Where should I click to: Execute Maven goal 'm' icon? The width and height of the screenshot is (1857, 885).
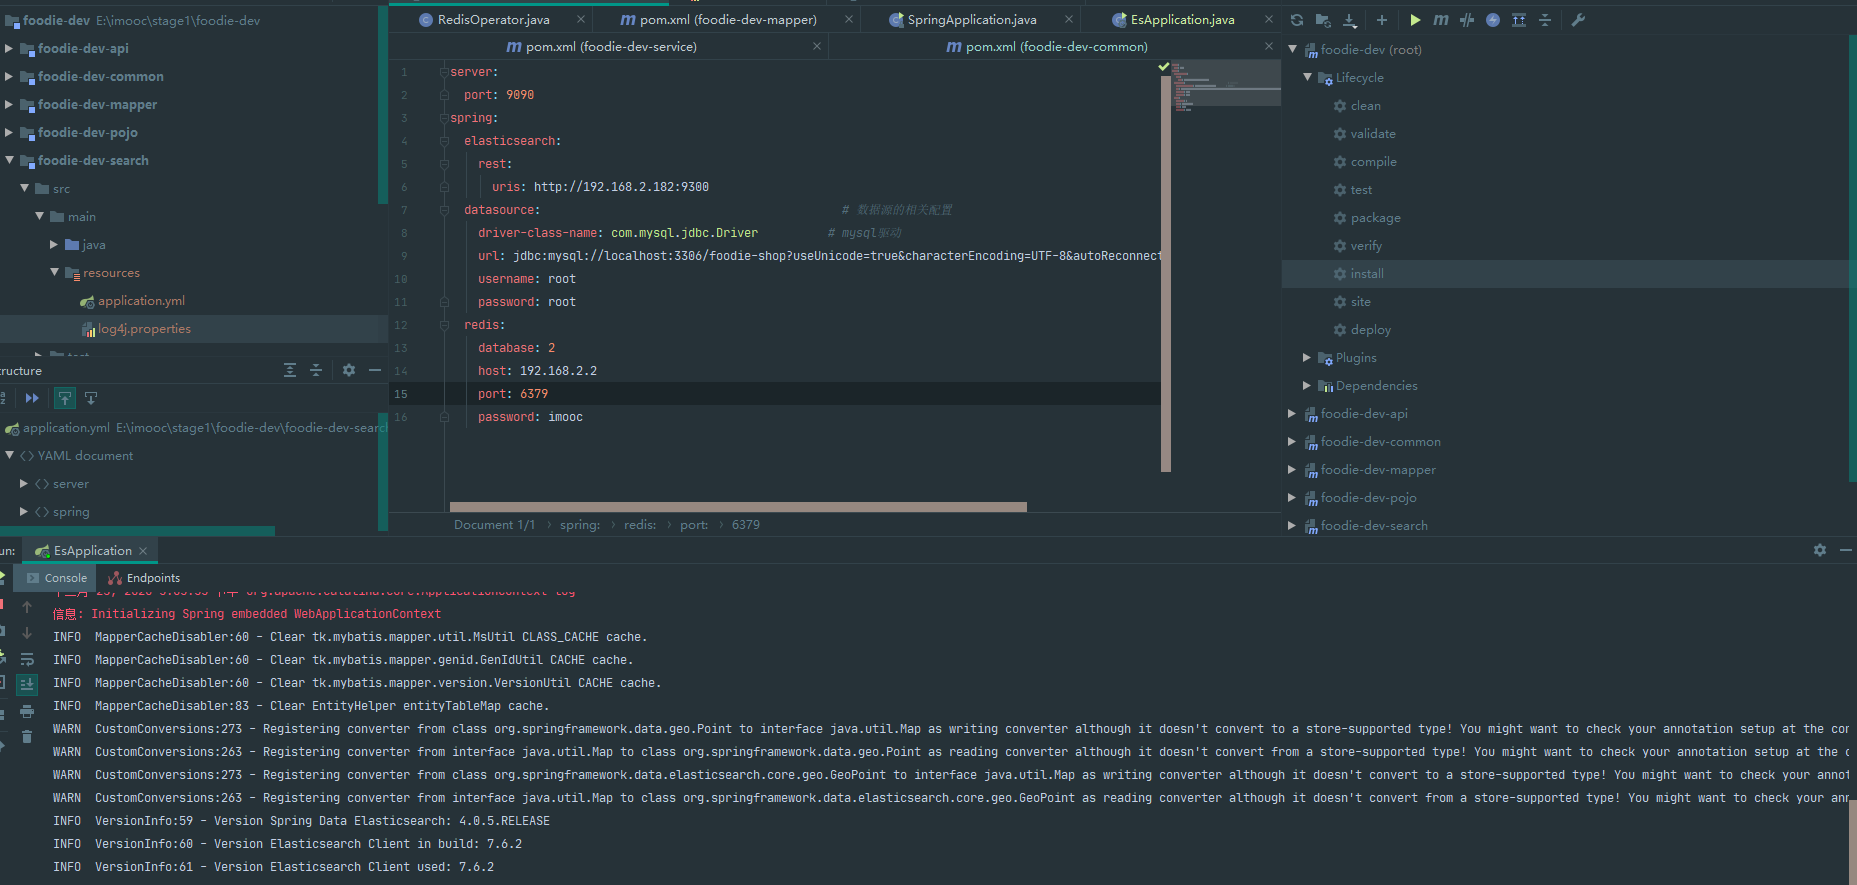click(1441, 20)
